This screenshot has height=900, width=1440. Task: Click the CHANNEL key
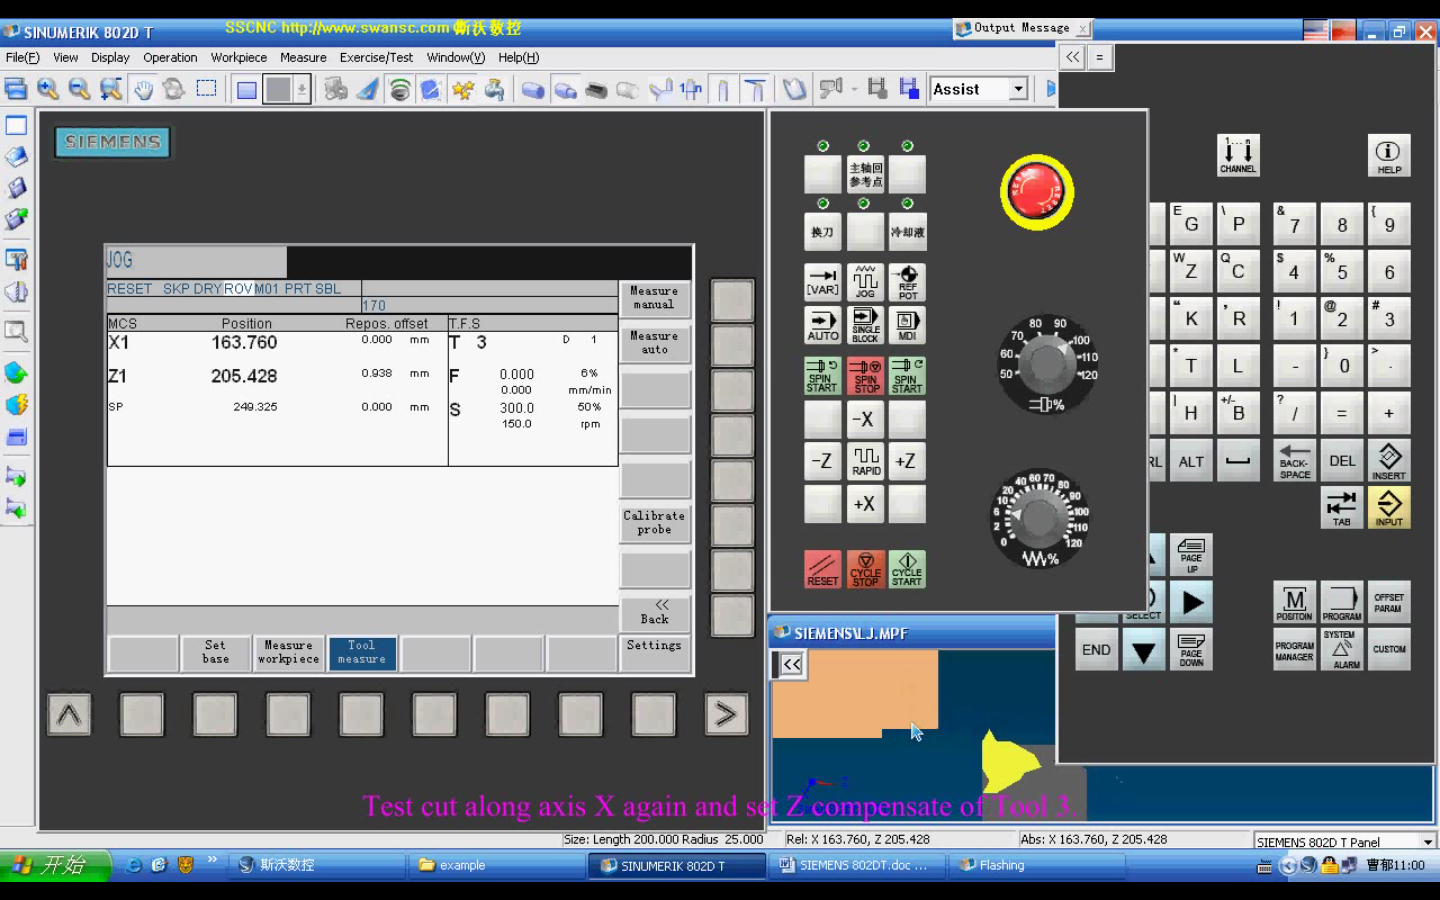[x=1237, y=155]
